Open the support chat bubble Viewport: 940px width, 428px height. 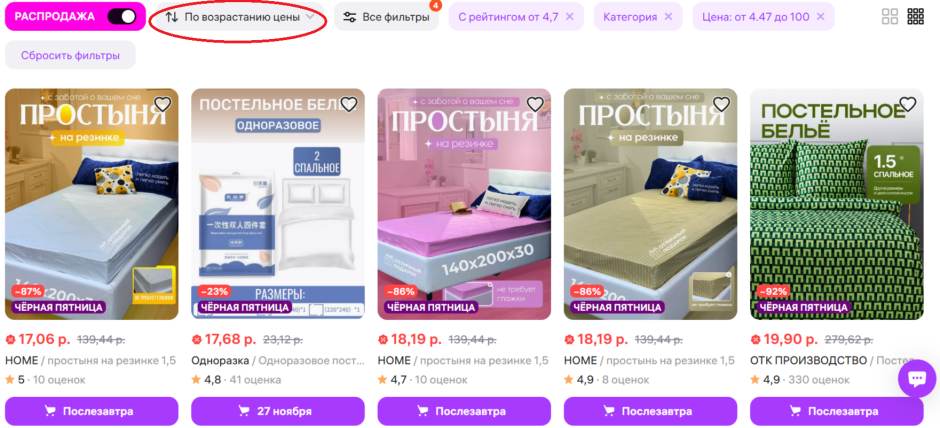point(917,378)
